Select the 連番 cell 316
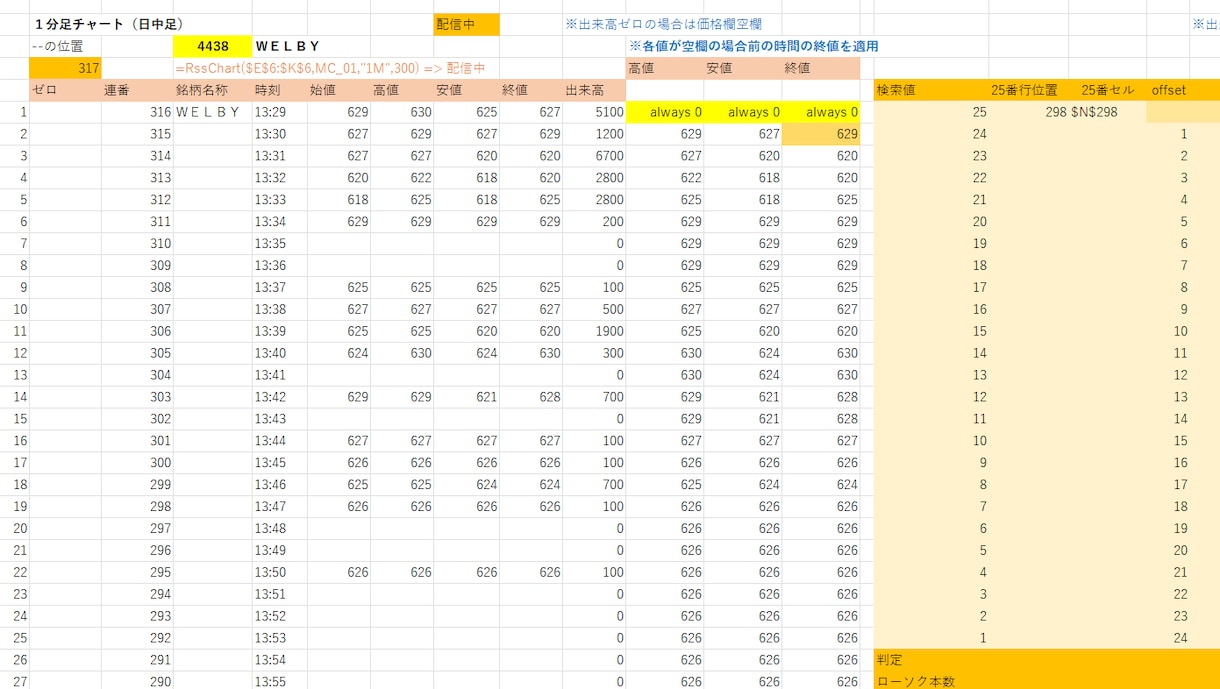The height and width of the screenshot is (689, 1220). tap(137, 112)
